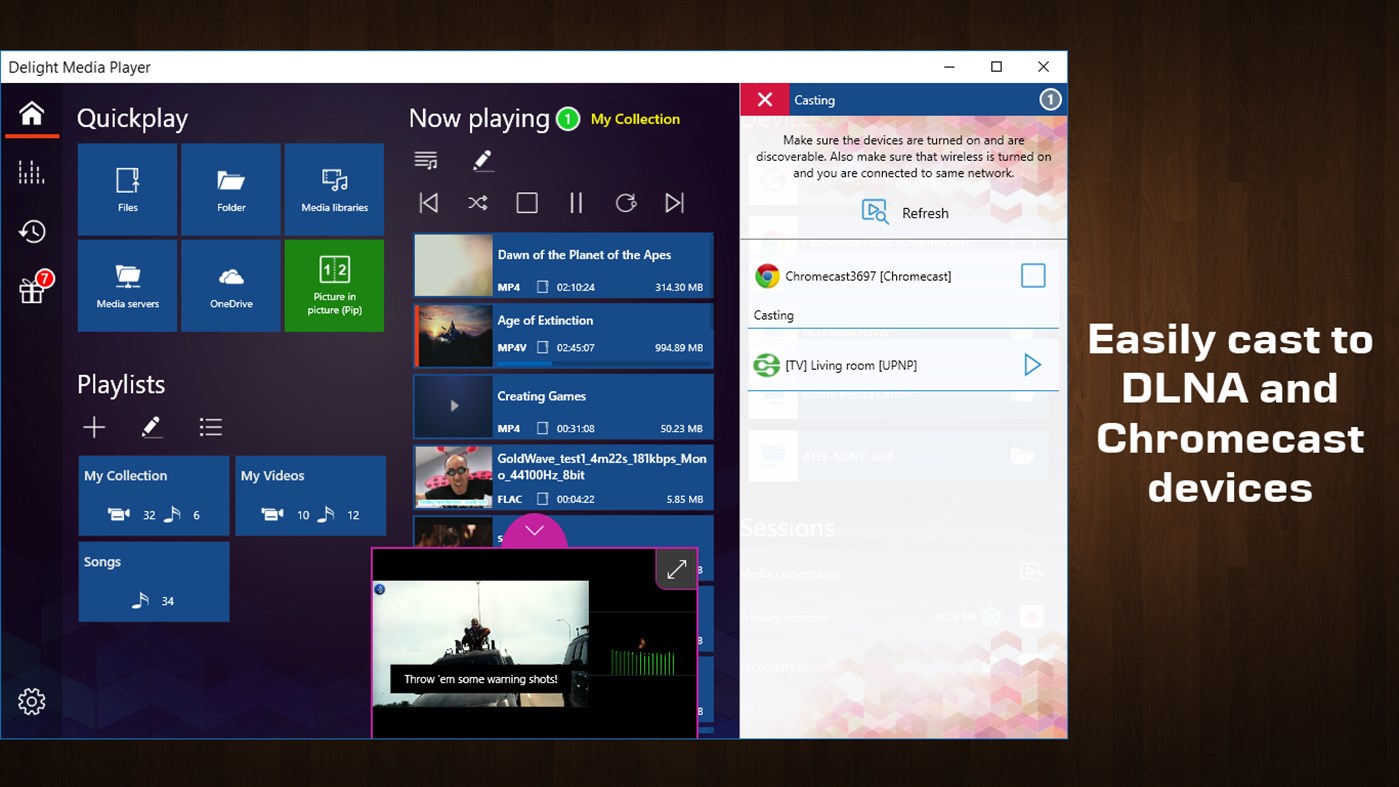This screenshot has width=1399, height=787.
Task: Open playback history using the clock icon
Action: click(x=31, y=231)
